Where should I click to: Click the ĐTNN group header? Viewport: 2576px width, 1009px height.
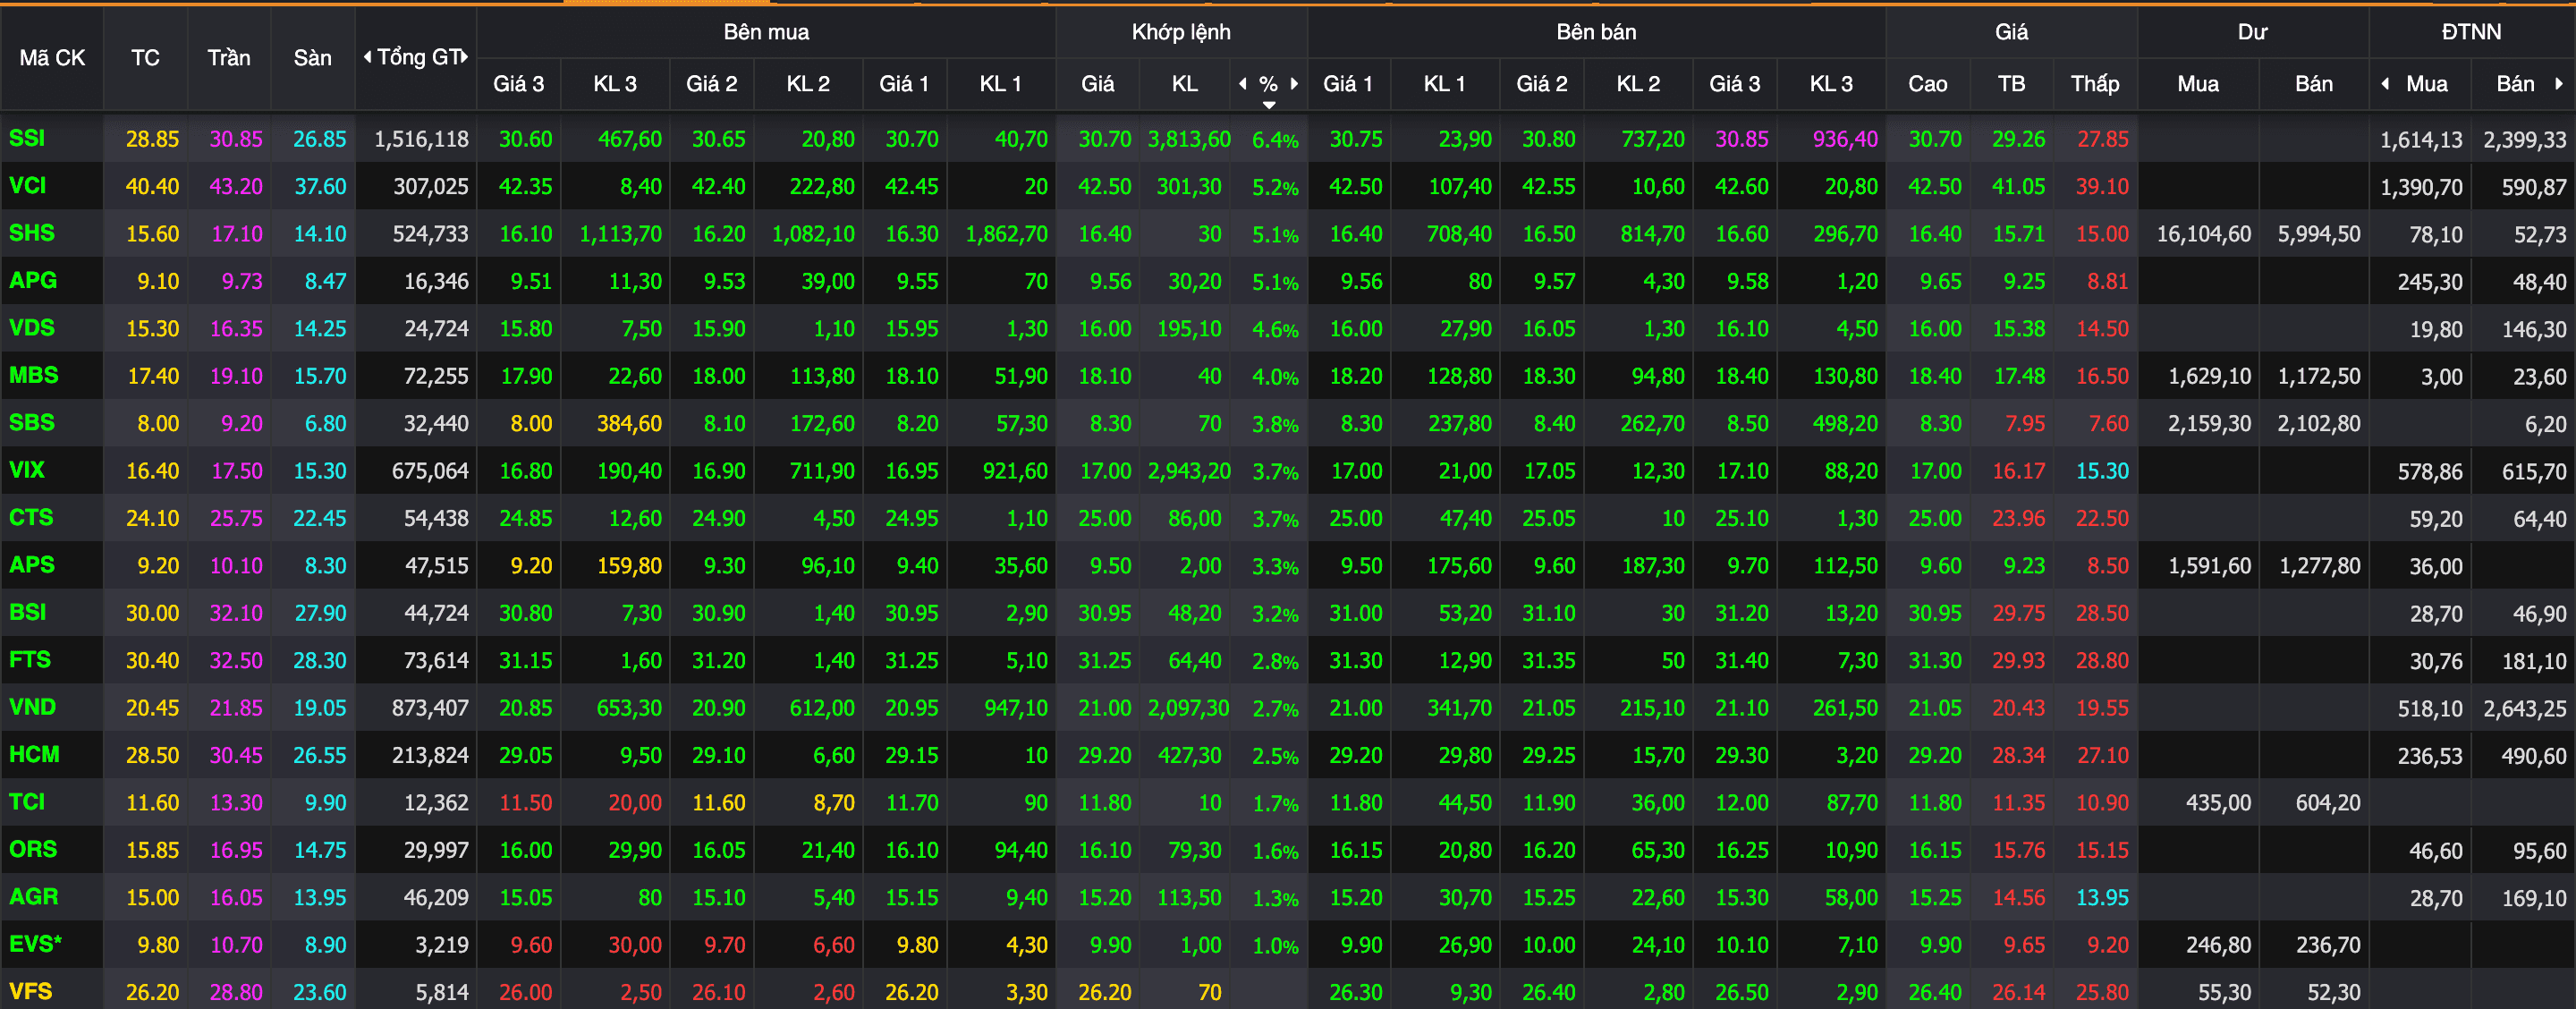pyautogui.click(x=2471, y=32)
